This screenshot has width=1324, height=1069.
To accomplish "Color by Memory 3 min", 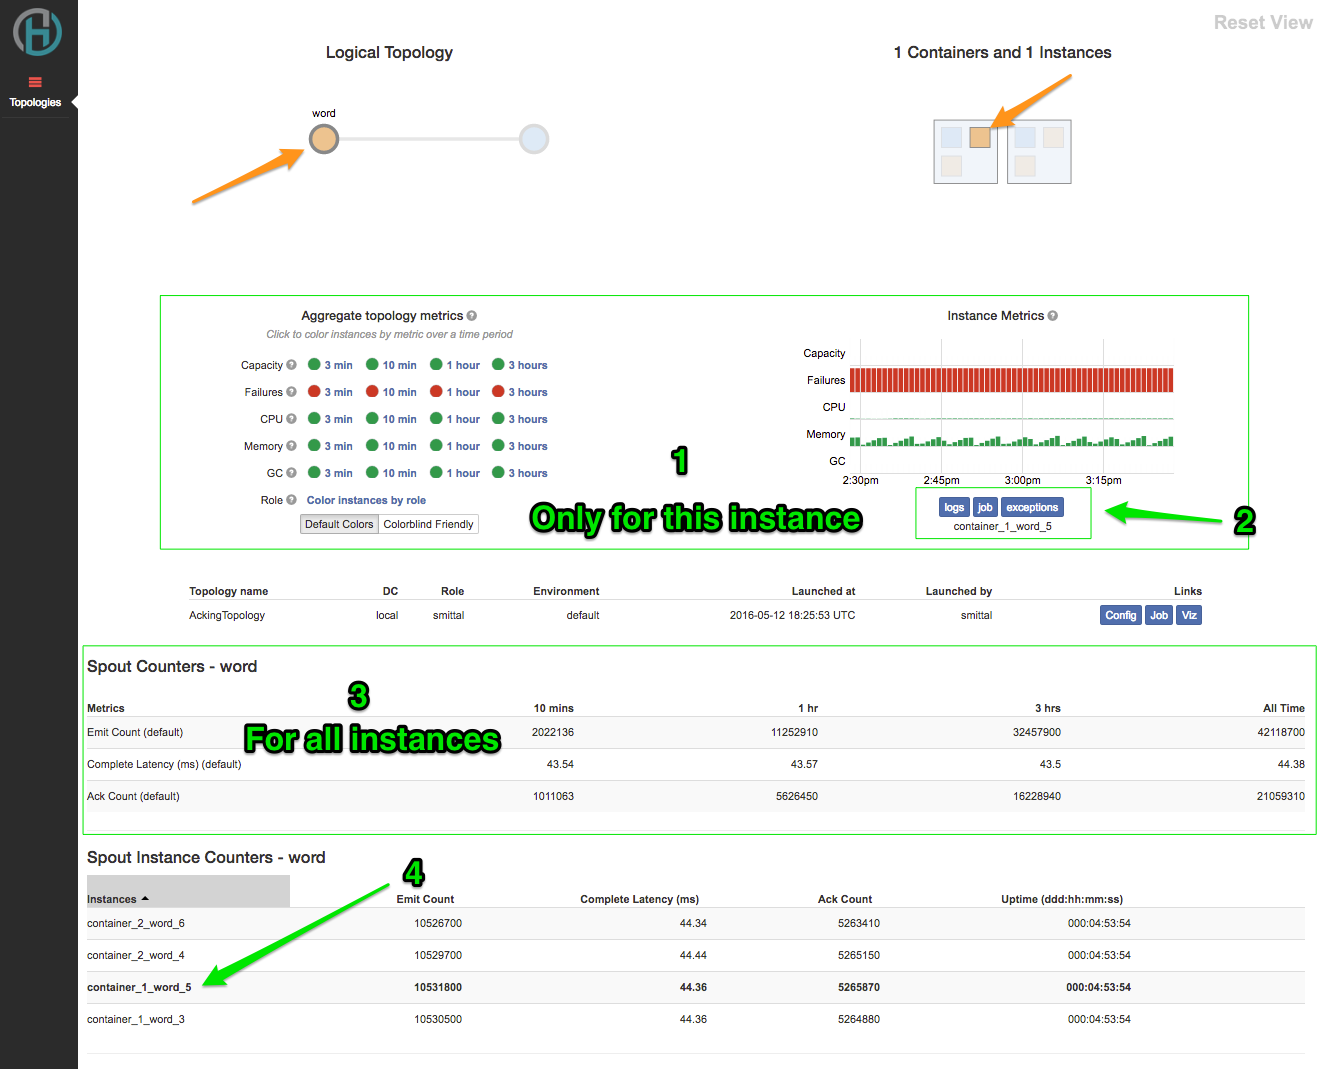I will (330, 446).
